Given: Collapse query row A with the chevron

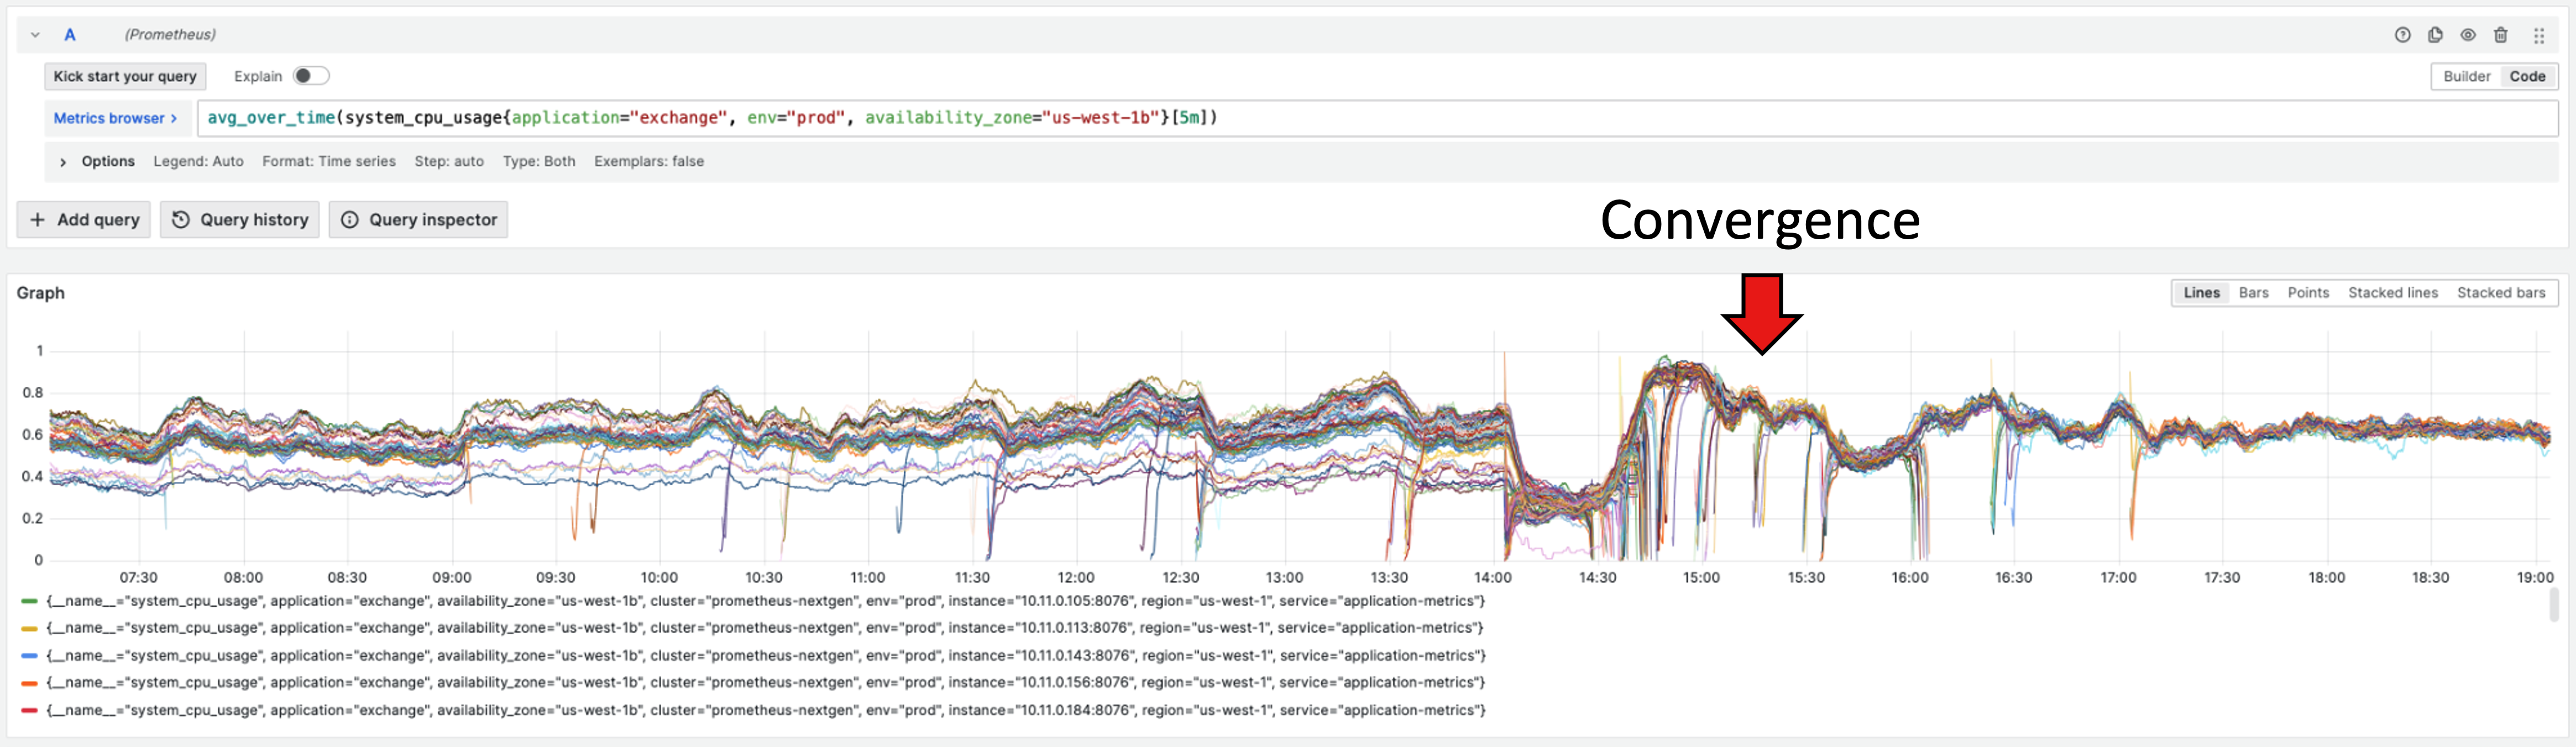Looking at the screenshot, I should click(x=35, y=35).
